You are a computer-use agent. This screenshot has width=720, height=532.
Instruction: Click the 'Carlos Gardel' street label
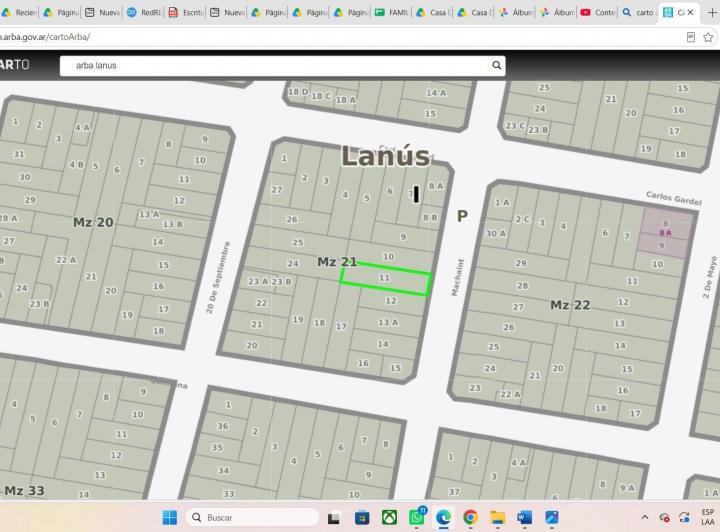tap(674, 198)
